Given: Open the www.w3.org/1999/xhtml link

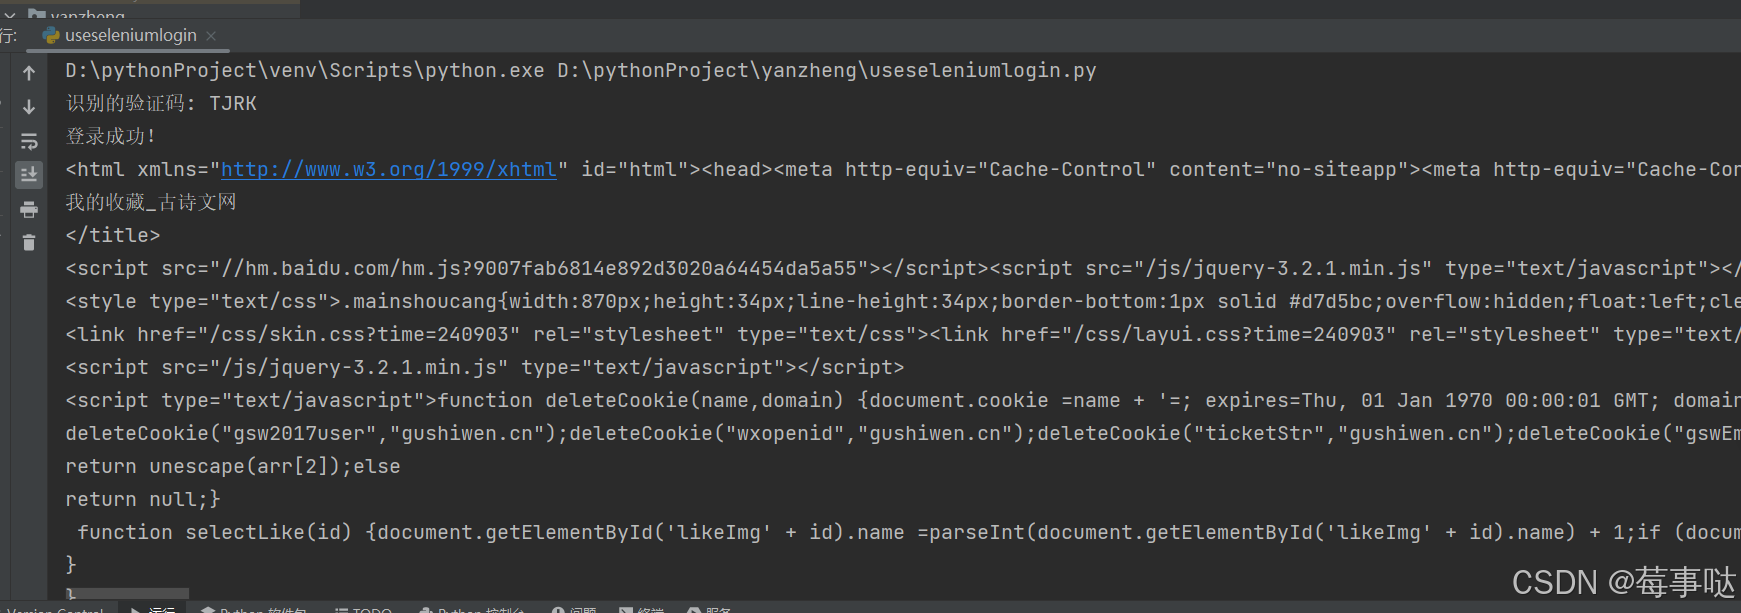Looking at the screenshot, I should coord(388,169).
